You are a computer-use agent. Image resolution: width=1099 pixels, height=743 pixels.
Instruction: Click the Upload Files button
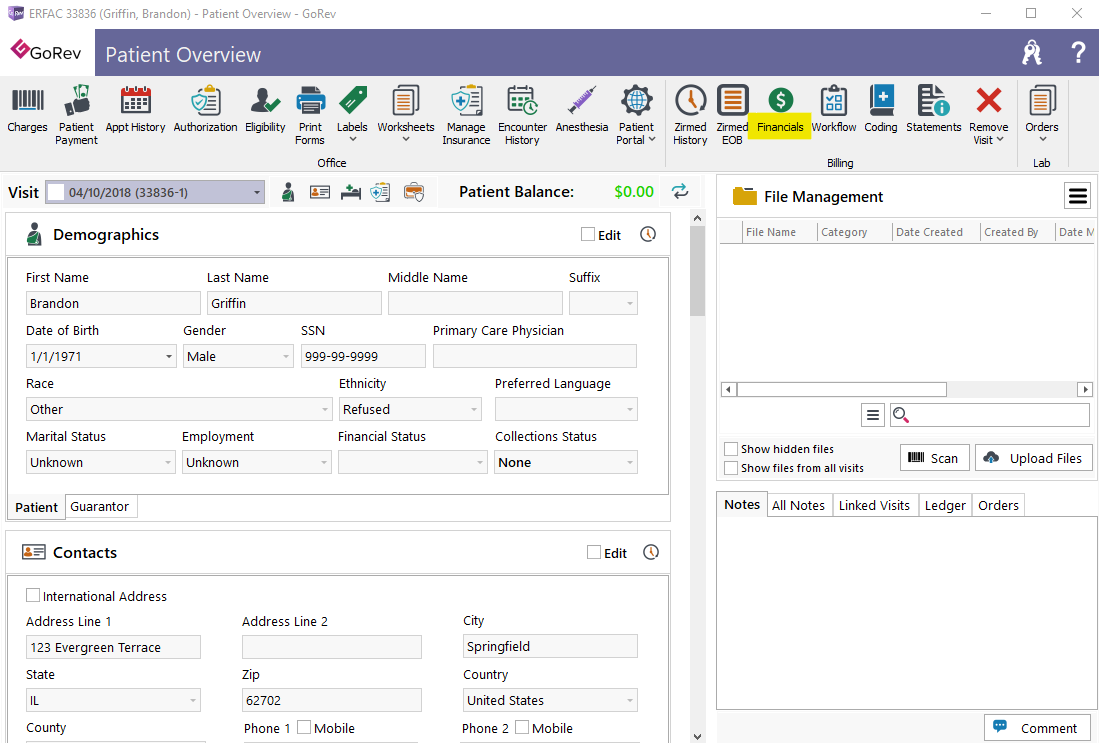(1034, 458)
